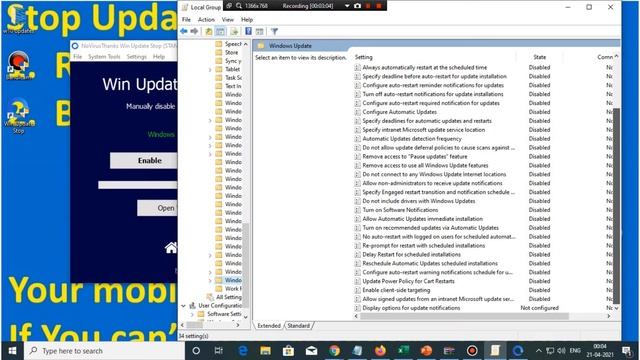Viewport: 640px width, 360px height.
Task: Open the blue Help toolbar icon
Action: [248, 31]
